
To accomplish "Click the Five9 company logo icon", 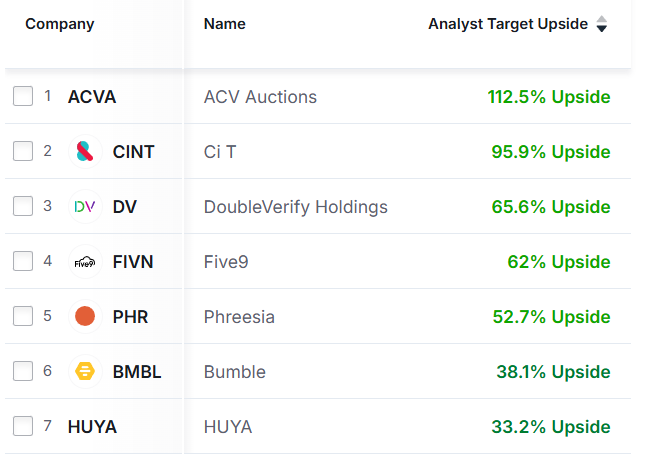I will 86,262.
